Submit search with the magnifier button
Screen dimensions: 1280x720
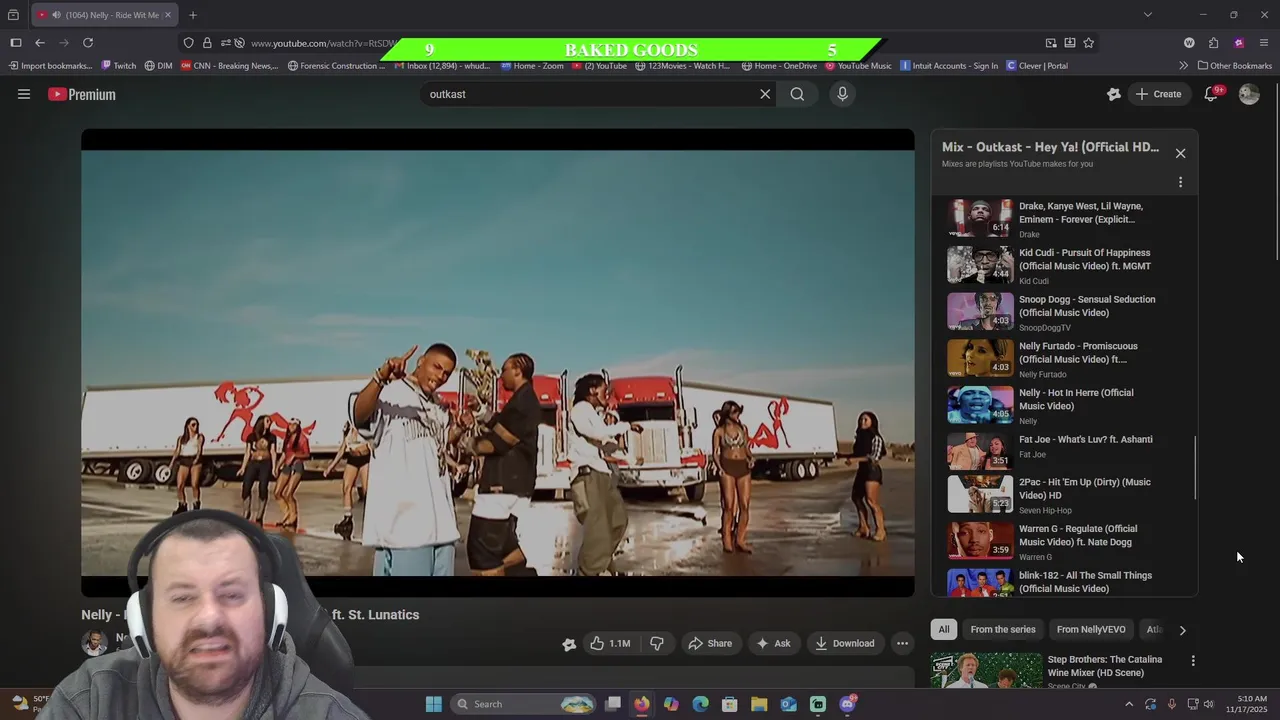coord(797,94)
